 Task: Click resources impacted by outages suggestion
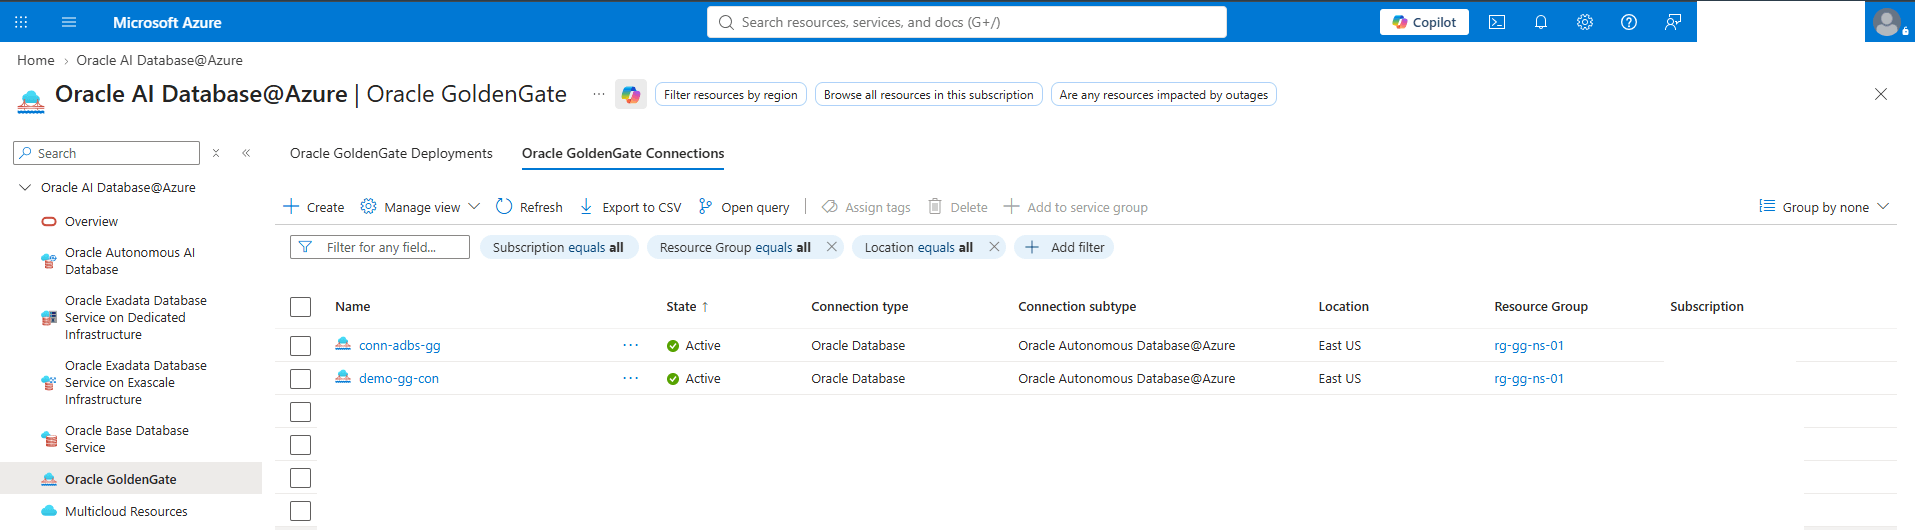pos(1163,95)
